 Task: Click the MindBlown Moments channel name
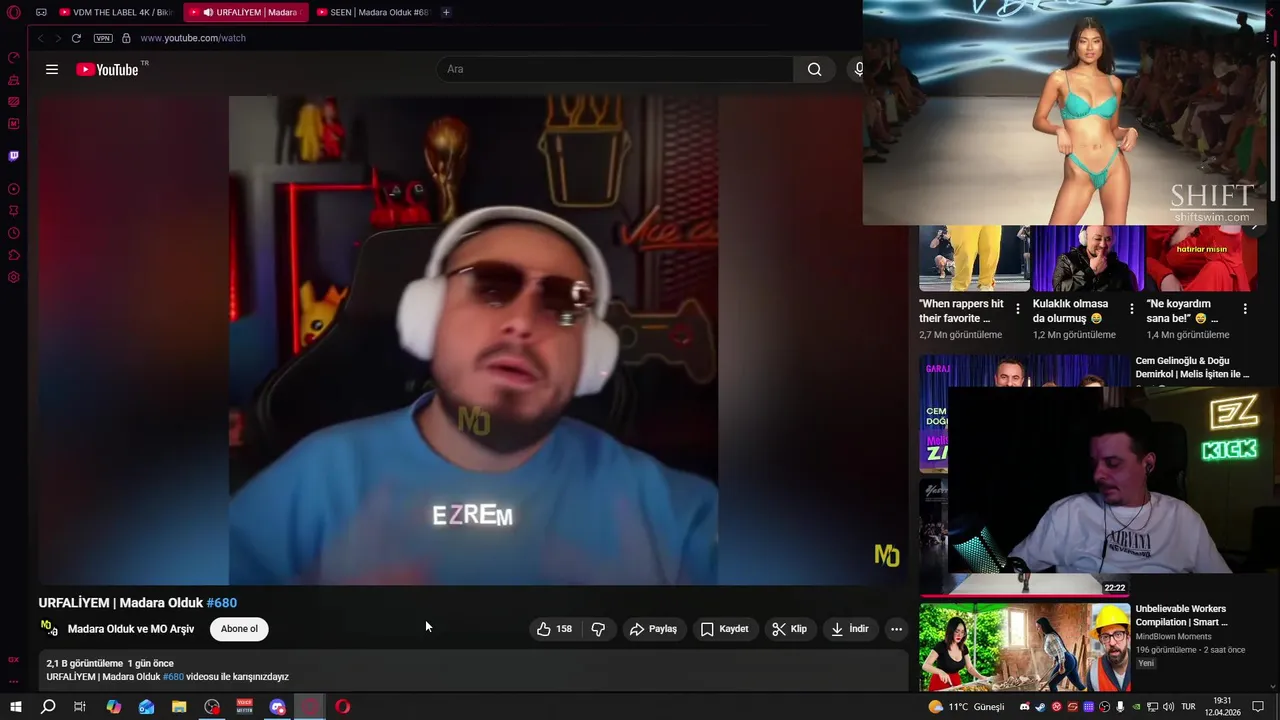pos(1173,636)
